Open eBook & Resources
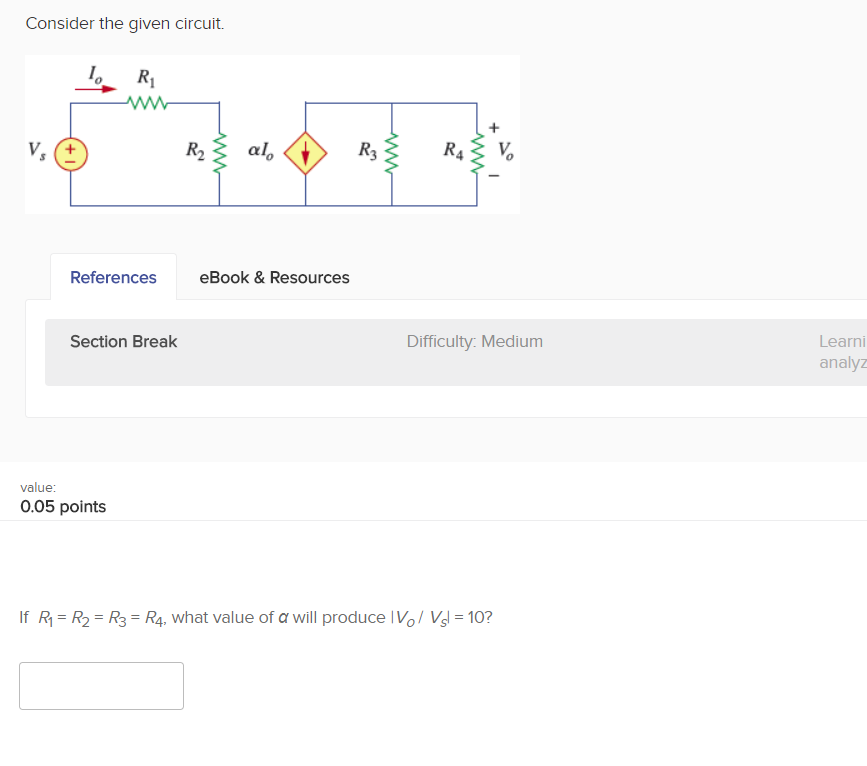This screenshot has height=766, width=867. click(274, 278)
